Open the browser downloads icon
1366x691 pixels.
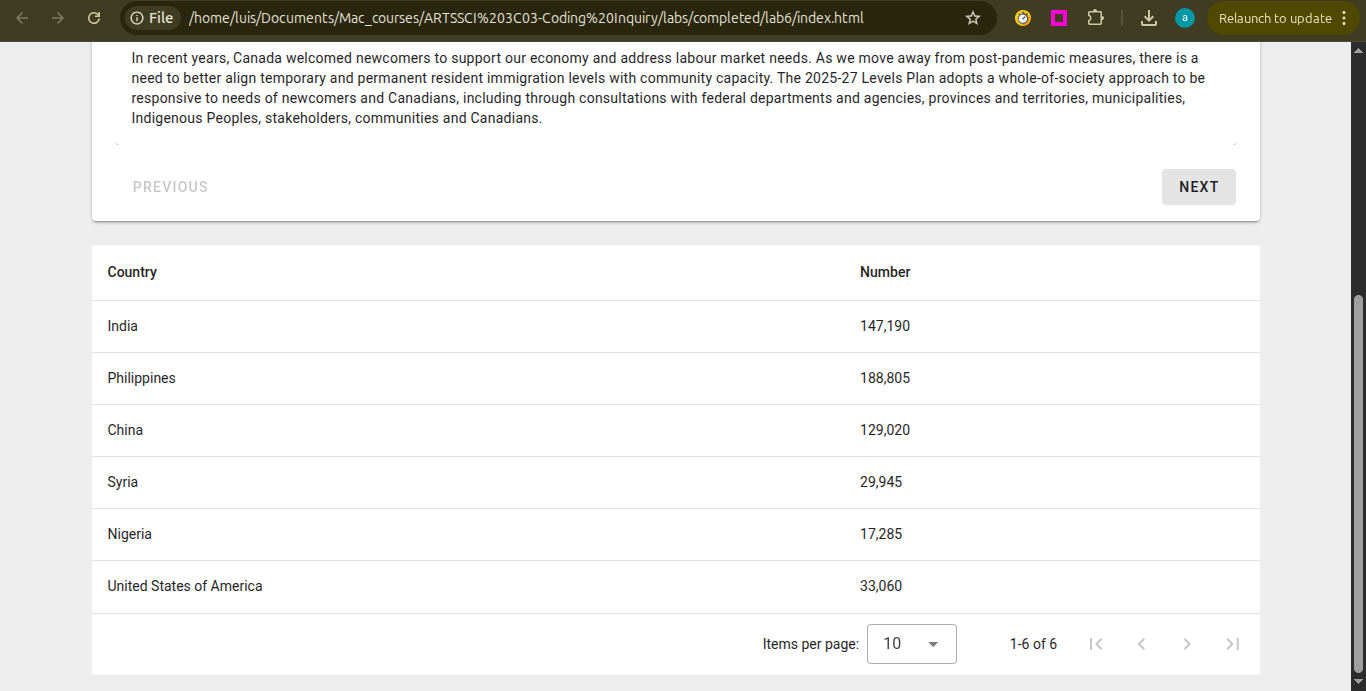click(1149, 18)
